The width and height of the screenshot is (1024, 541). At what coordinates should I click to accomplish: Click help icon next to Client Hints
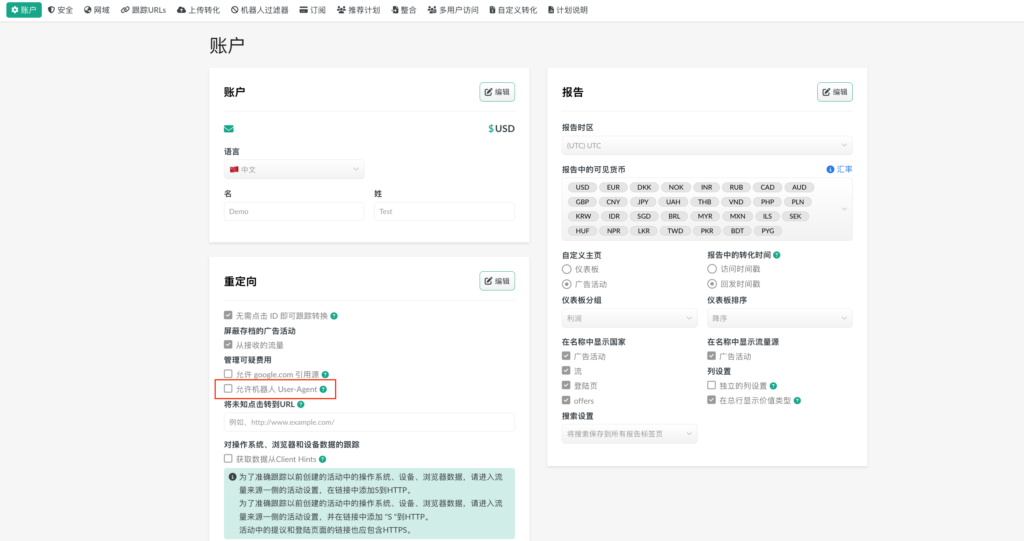click(x=323, y=459)
